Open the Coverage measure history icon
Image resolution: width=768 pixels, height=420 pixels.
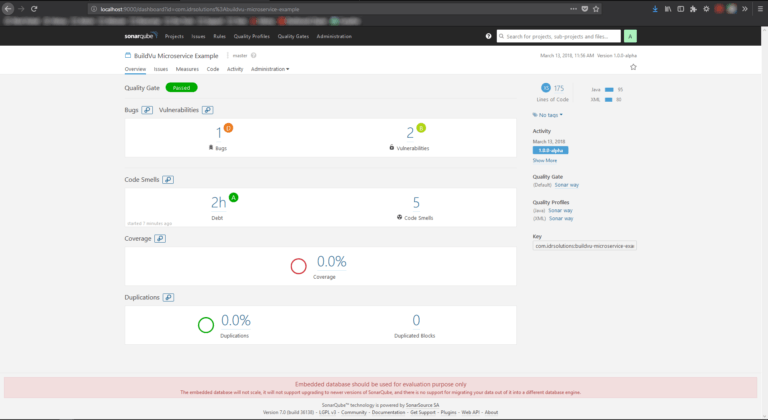click(160, 238)
